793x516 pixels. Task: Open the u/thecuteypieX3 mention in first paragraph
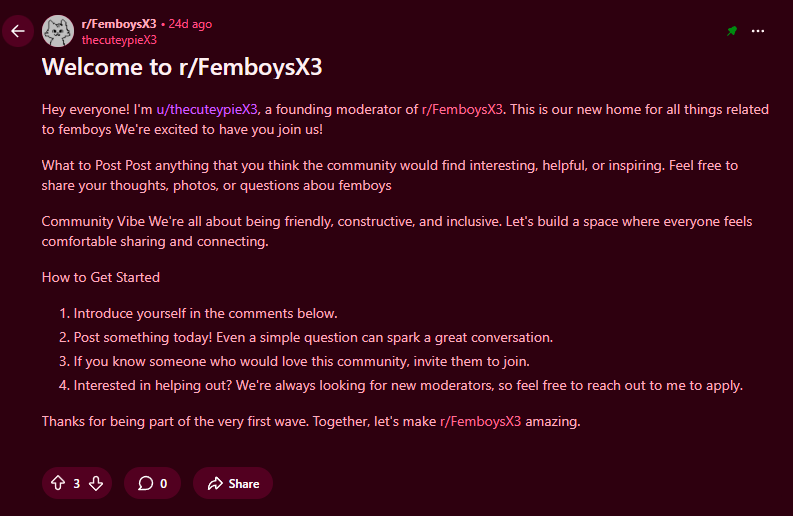[x=208, y=109]
